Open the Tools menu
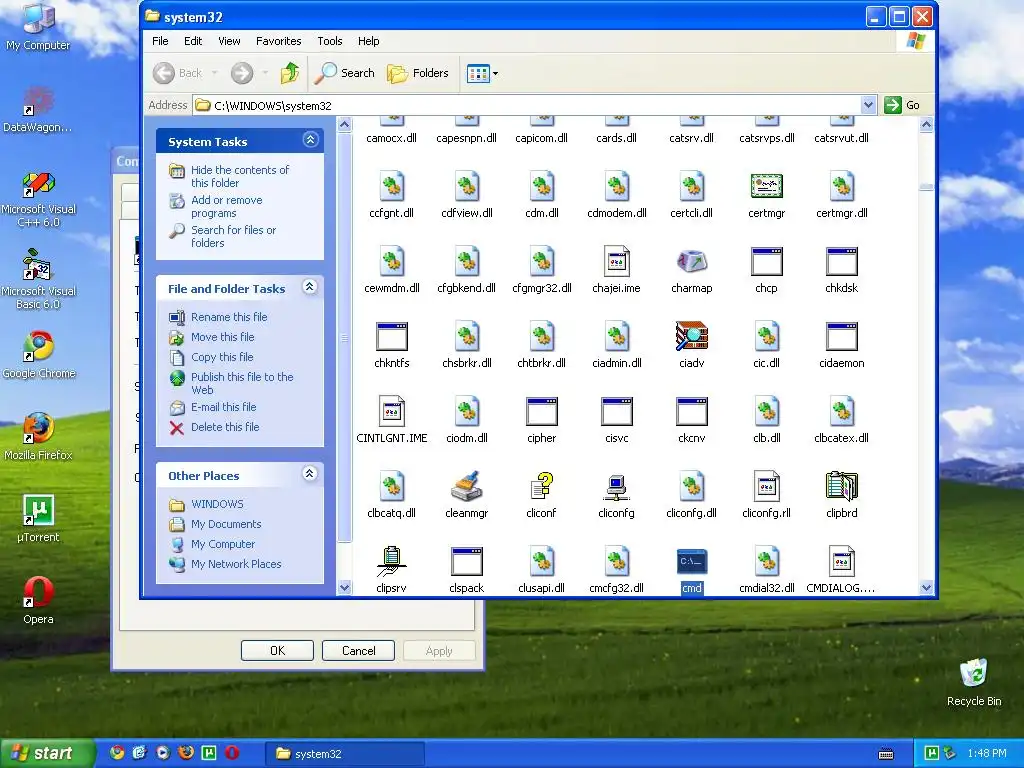1024x768 pixels. [x=330, y=41]
